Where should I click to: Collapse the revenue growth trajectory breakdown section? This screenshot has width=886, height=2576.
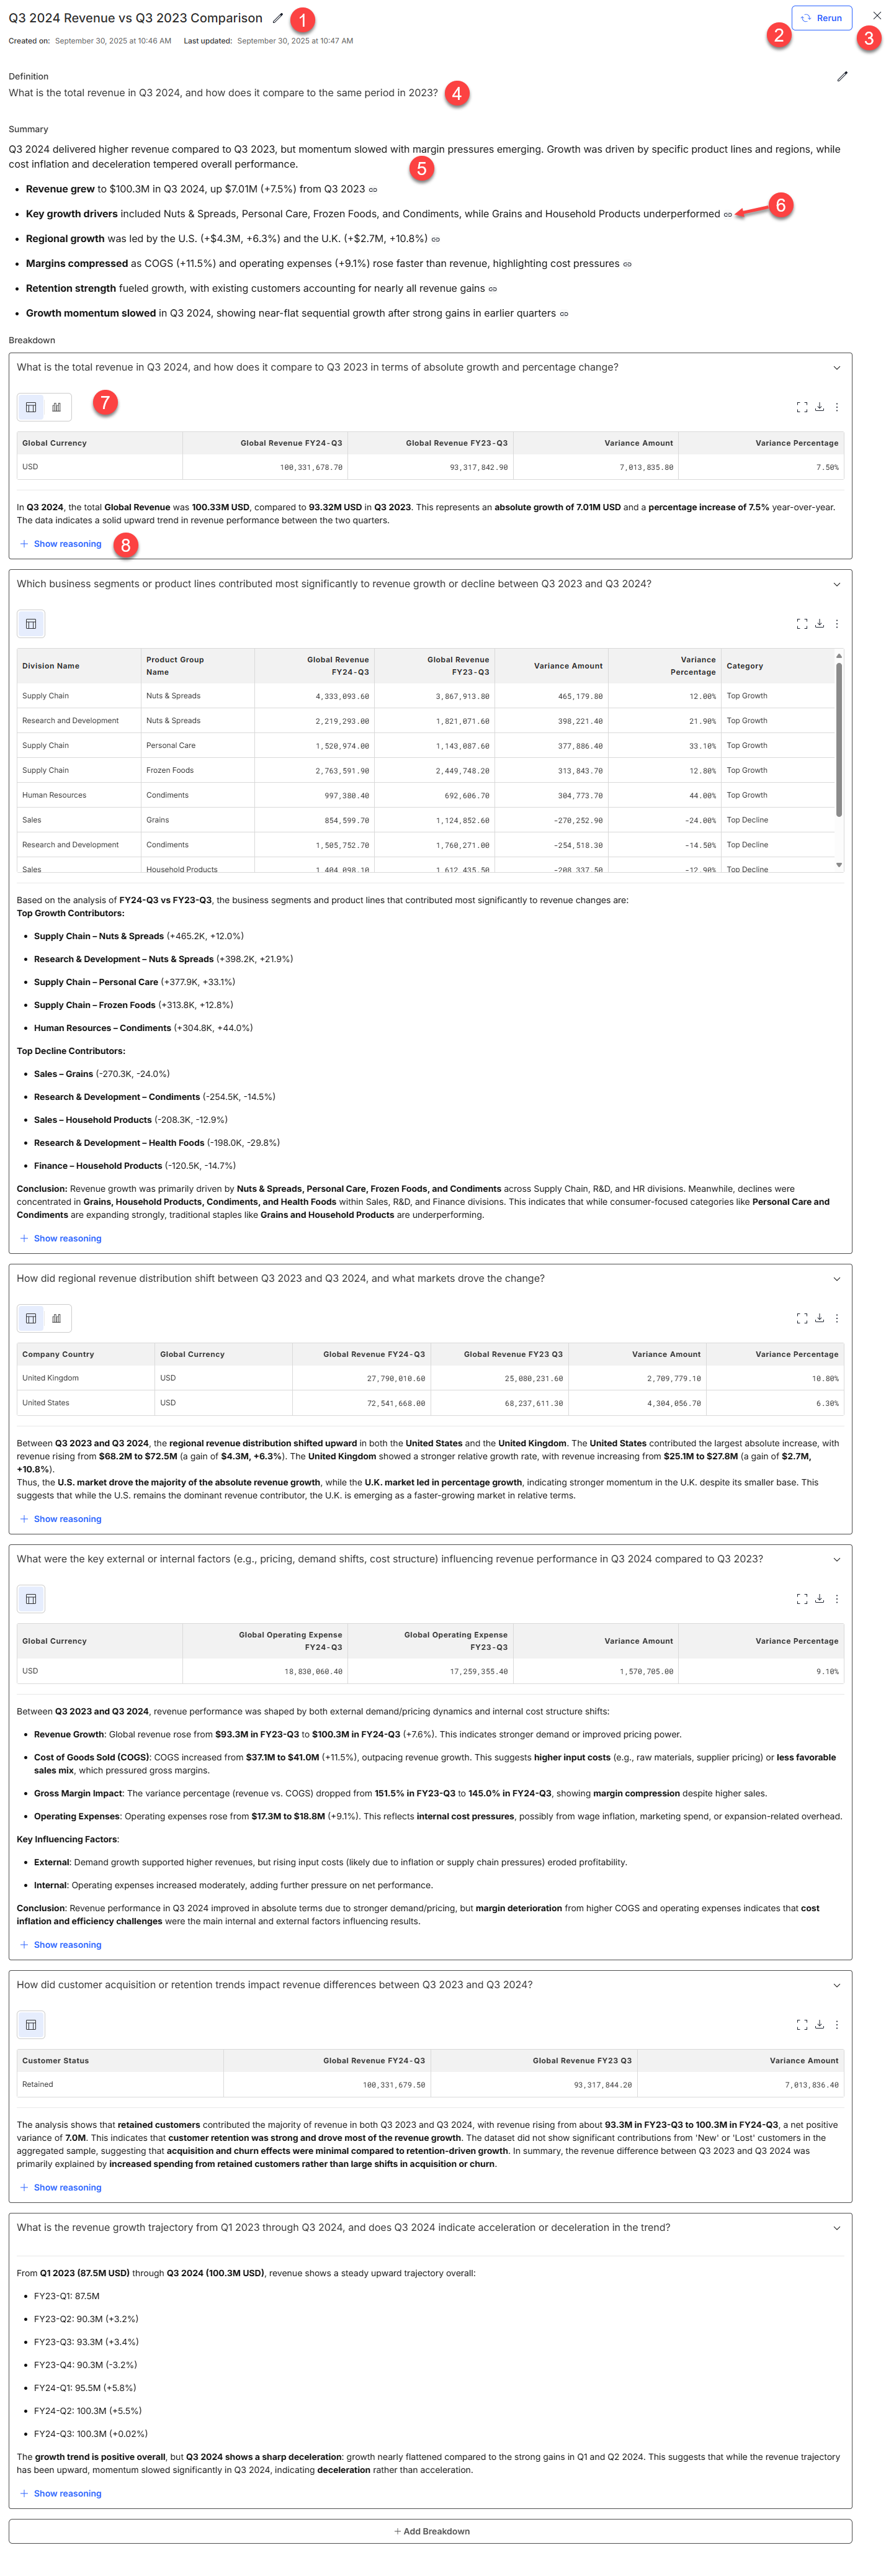pyautogui.click(x=836, y=2228)
